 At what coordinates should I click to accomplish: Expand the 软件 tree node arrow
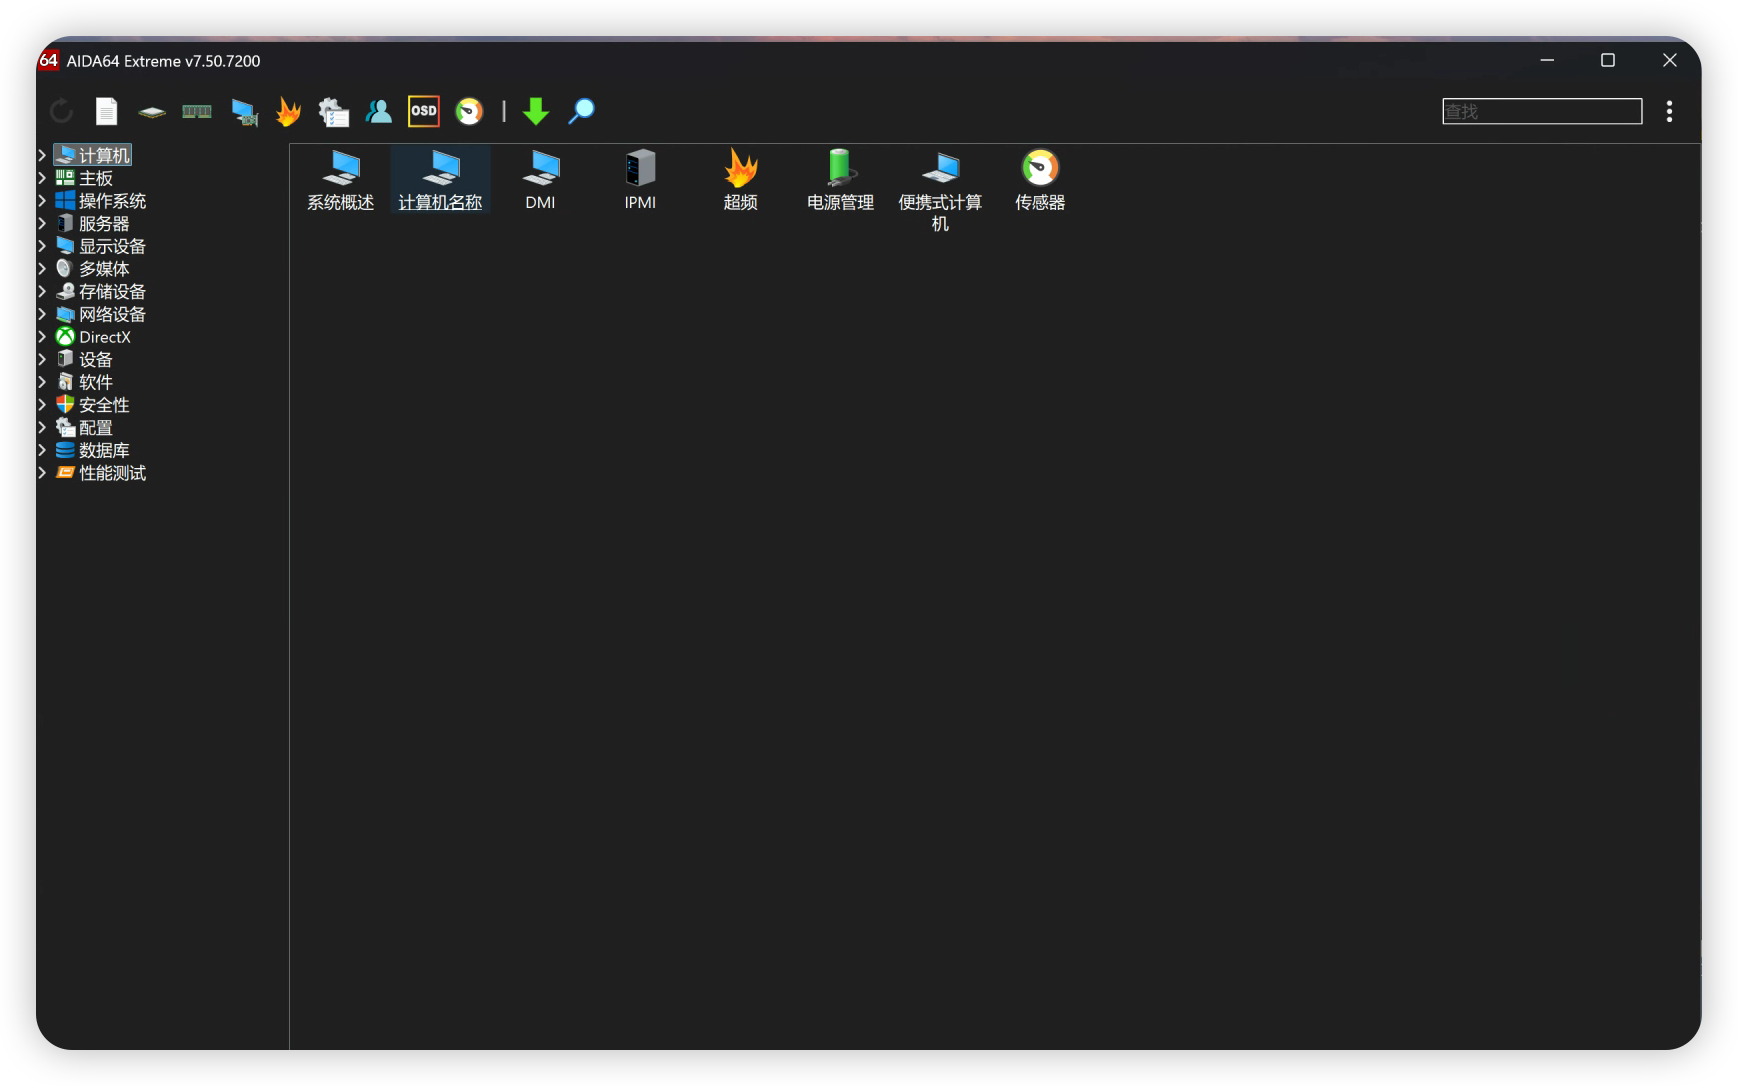[43, 382]
